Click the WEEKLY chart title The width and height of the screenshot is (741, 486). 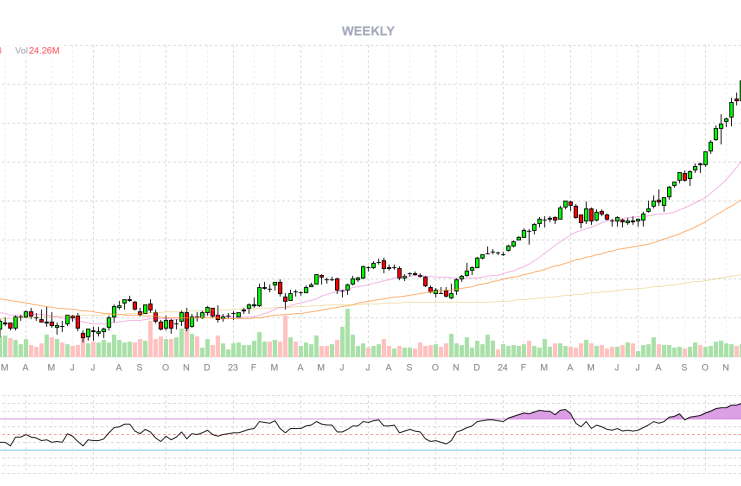pyautogui.click(x=368, y=31)
